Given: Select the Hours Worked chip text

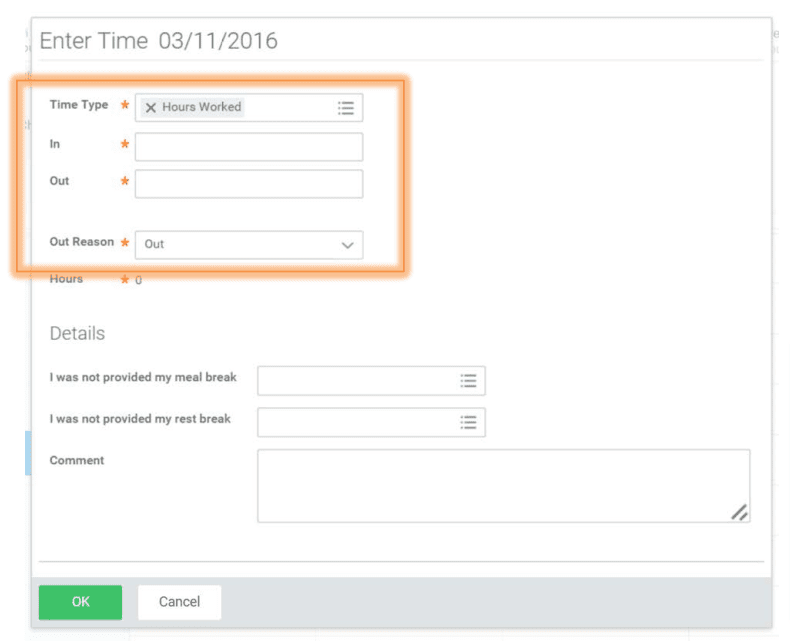Looking at the screenshot, I should pyautogui.click(x=202, y=107).
